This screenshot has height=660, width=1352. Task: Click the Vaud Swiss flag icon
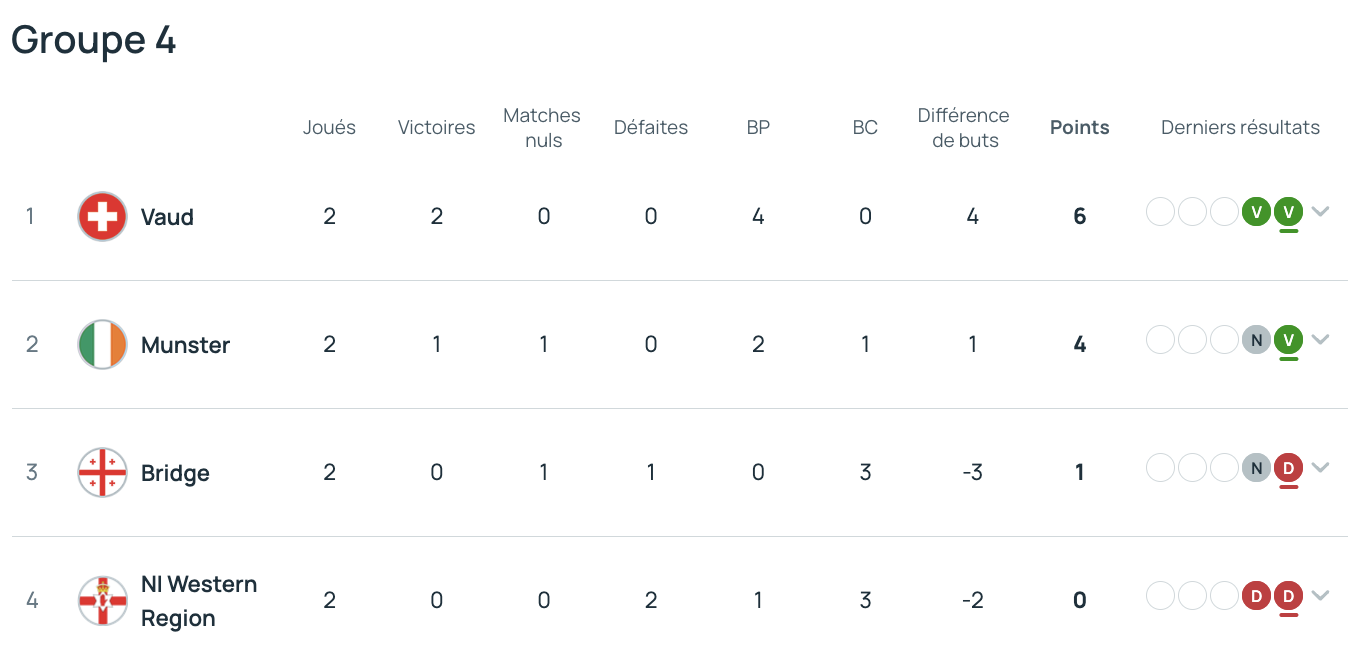point(102,216)
